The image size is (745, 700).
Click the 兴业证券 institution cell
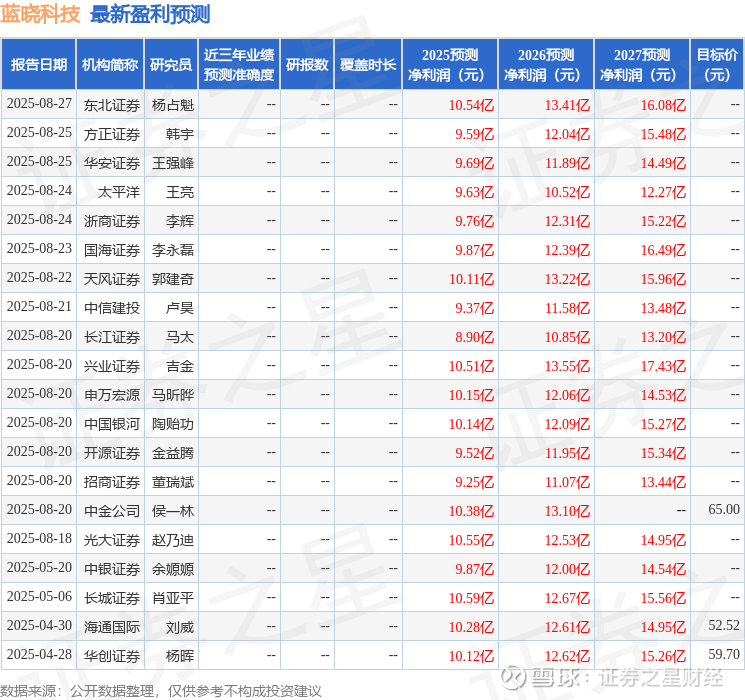point(112,366)
